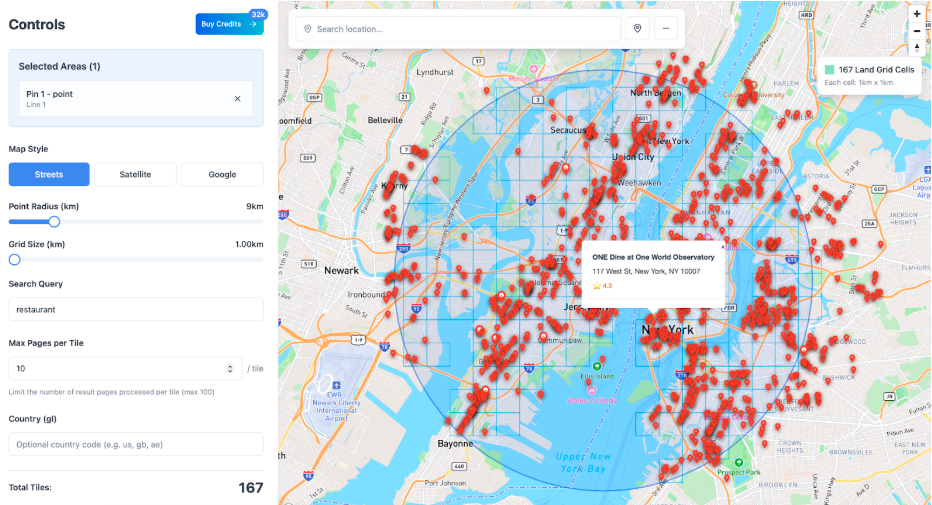Close the ONE Dine popup
Viewport: 932px width, 505px height.
click(x=723, y=247)
